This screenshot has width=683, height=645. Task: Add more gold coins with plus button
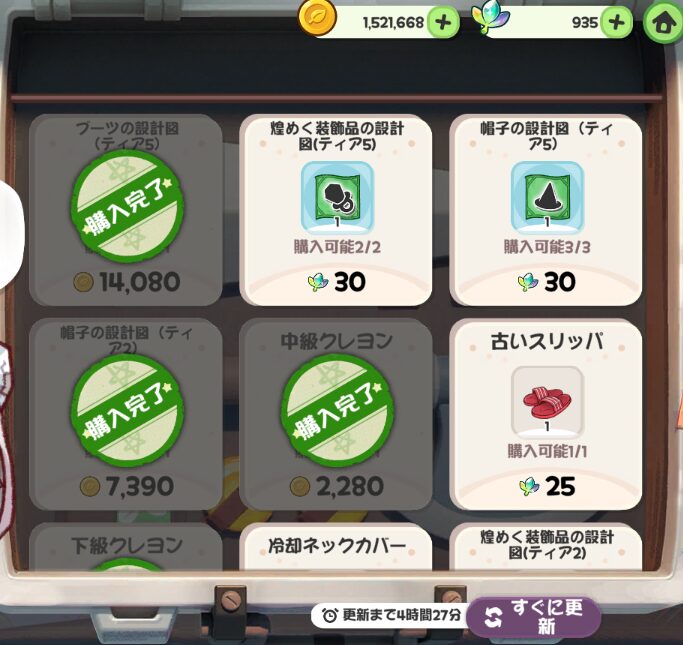tap(443, 22)
